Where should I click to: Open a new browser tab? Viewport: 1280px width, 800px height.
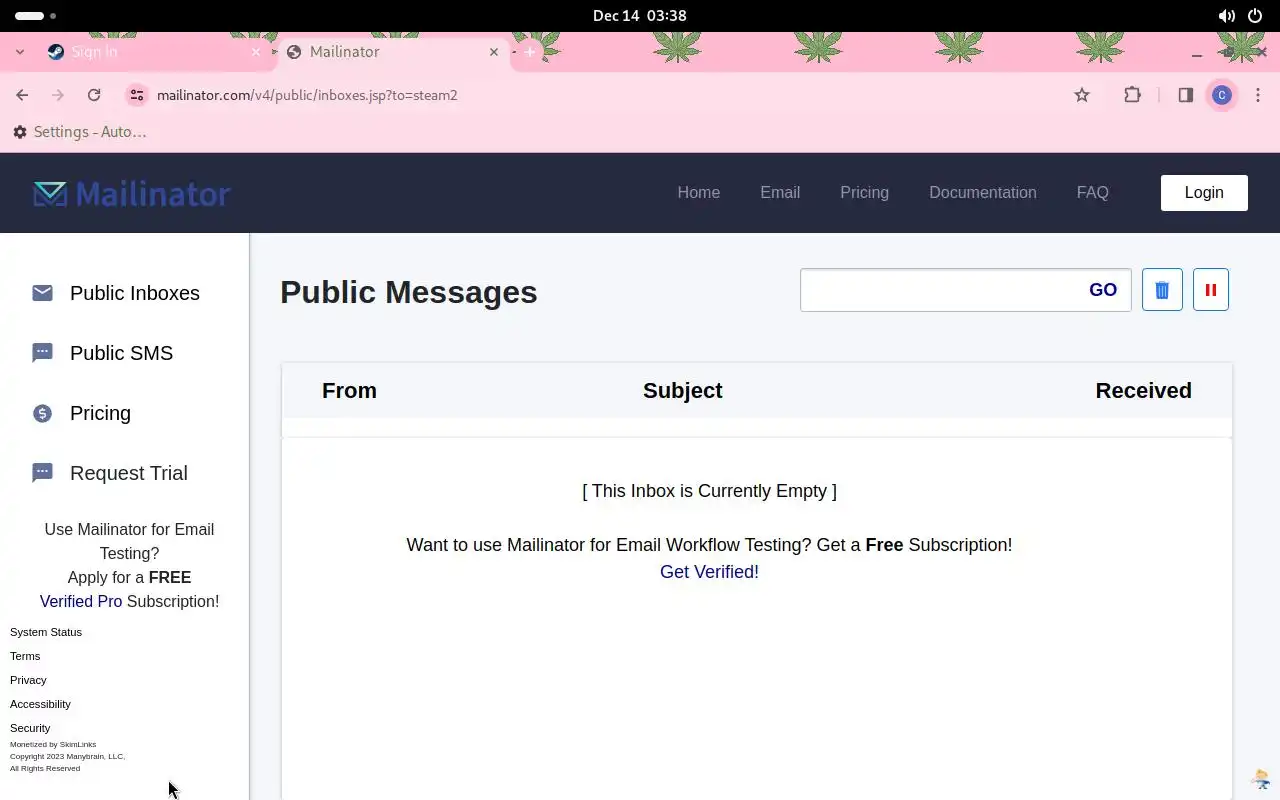point(530,52)
